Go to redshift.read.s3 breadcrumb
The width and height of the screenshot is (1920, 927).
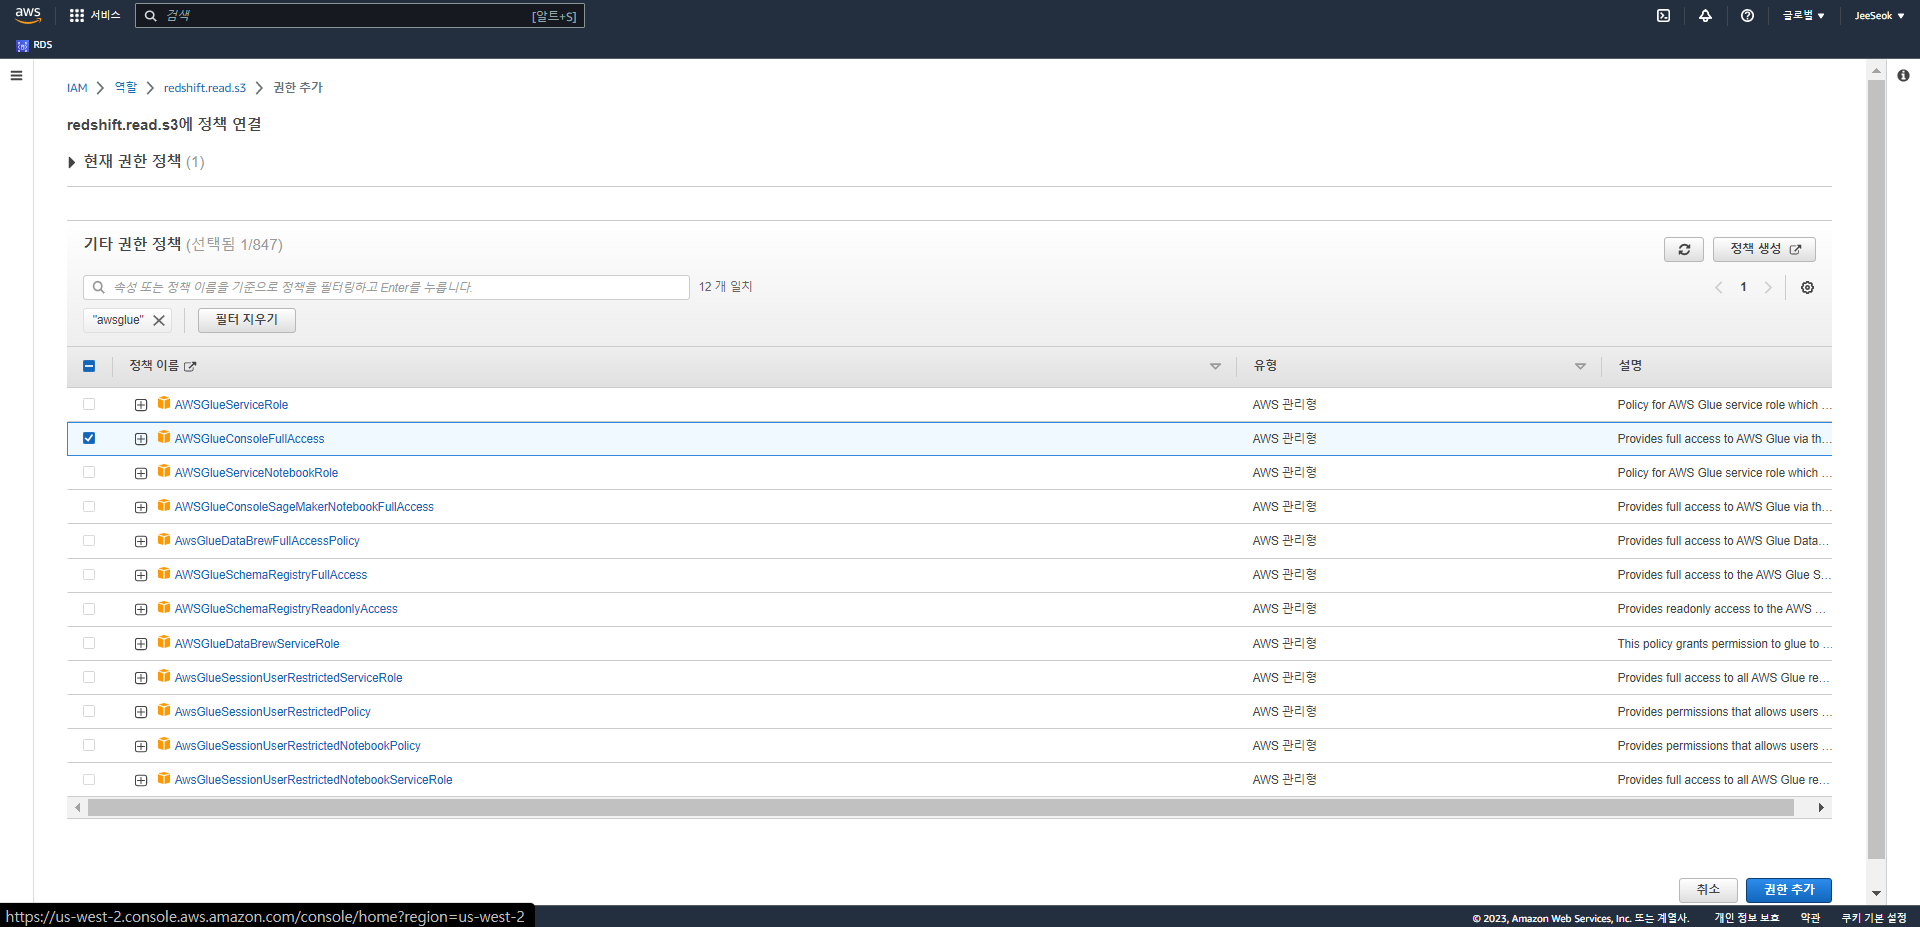coord(205,88)
